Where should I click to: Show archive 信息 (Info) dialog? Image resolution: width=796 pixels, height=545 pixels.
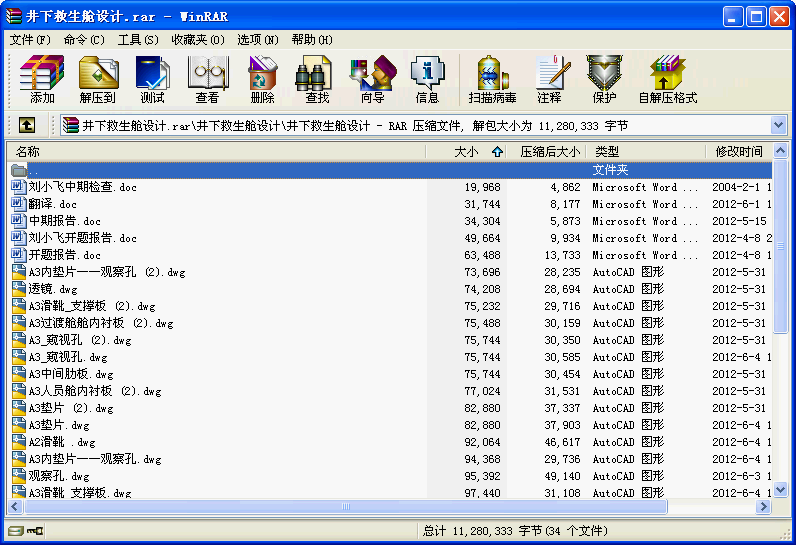click(427, 80)
